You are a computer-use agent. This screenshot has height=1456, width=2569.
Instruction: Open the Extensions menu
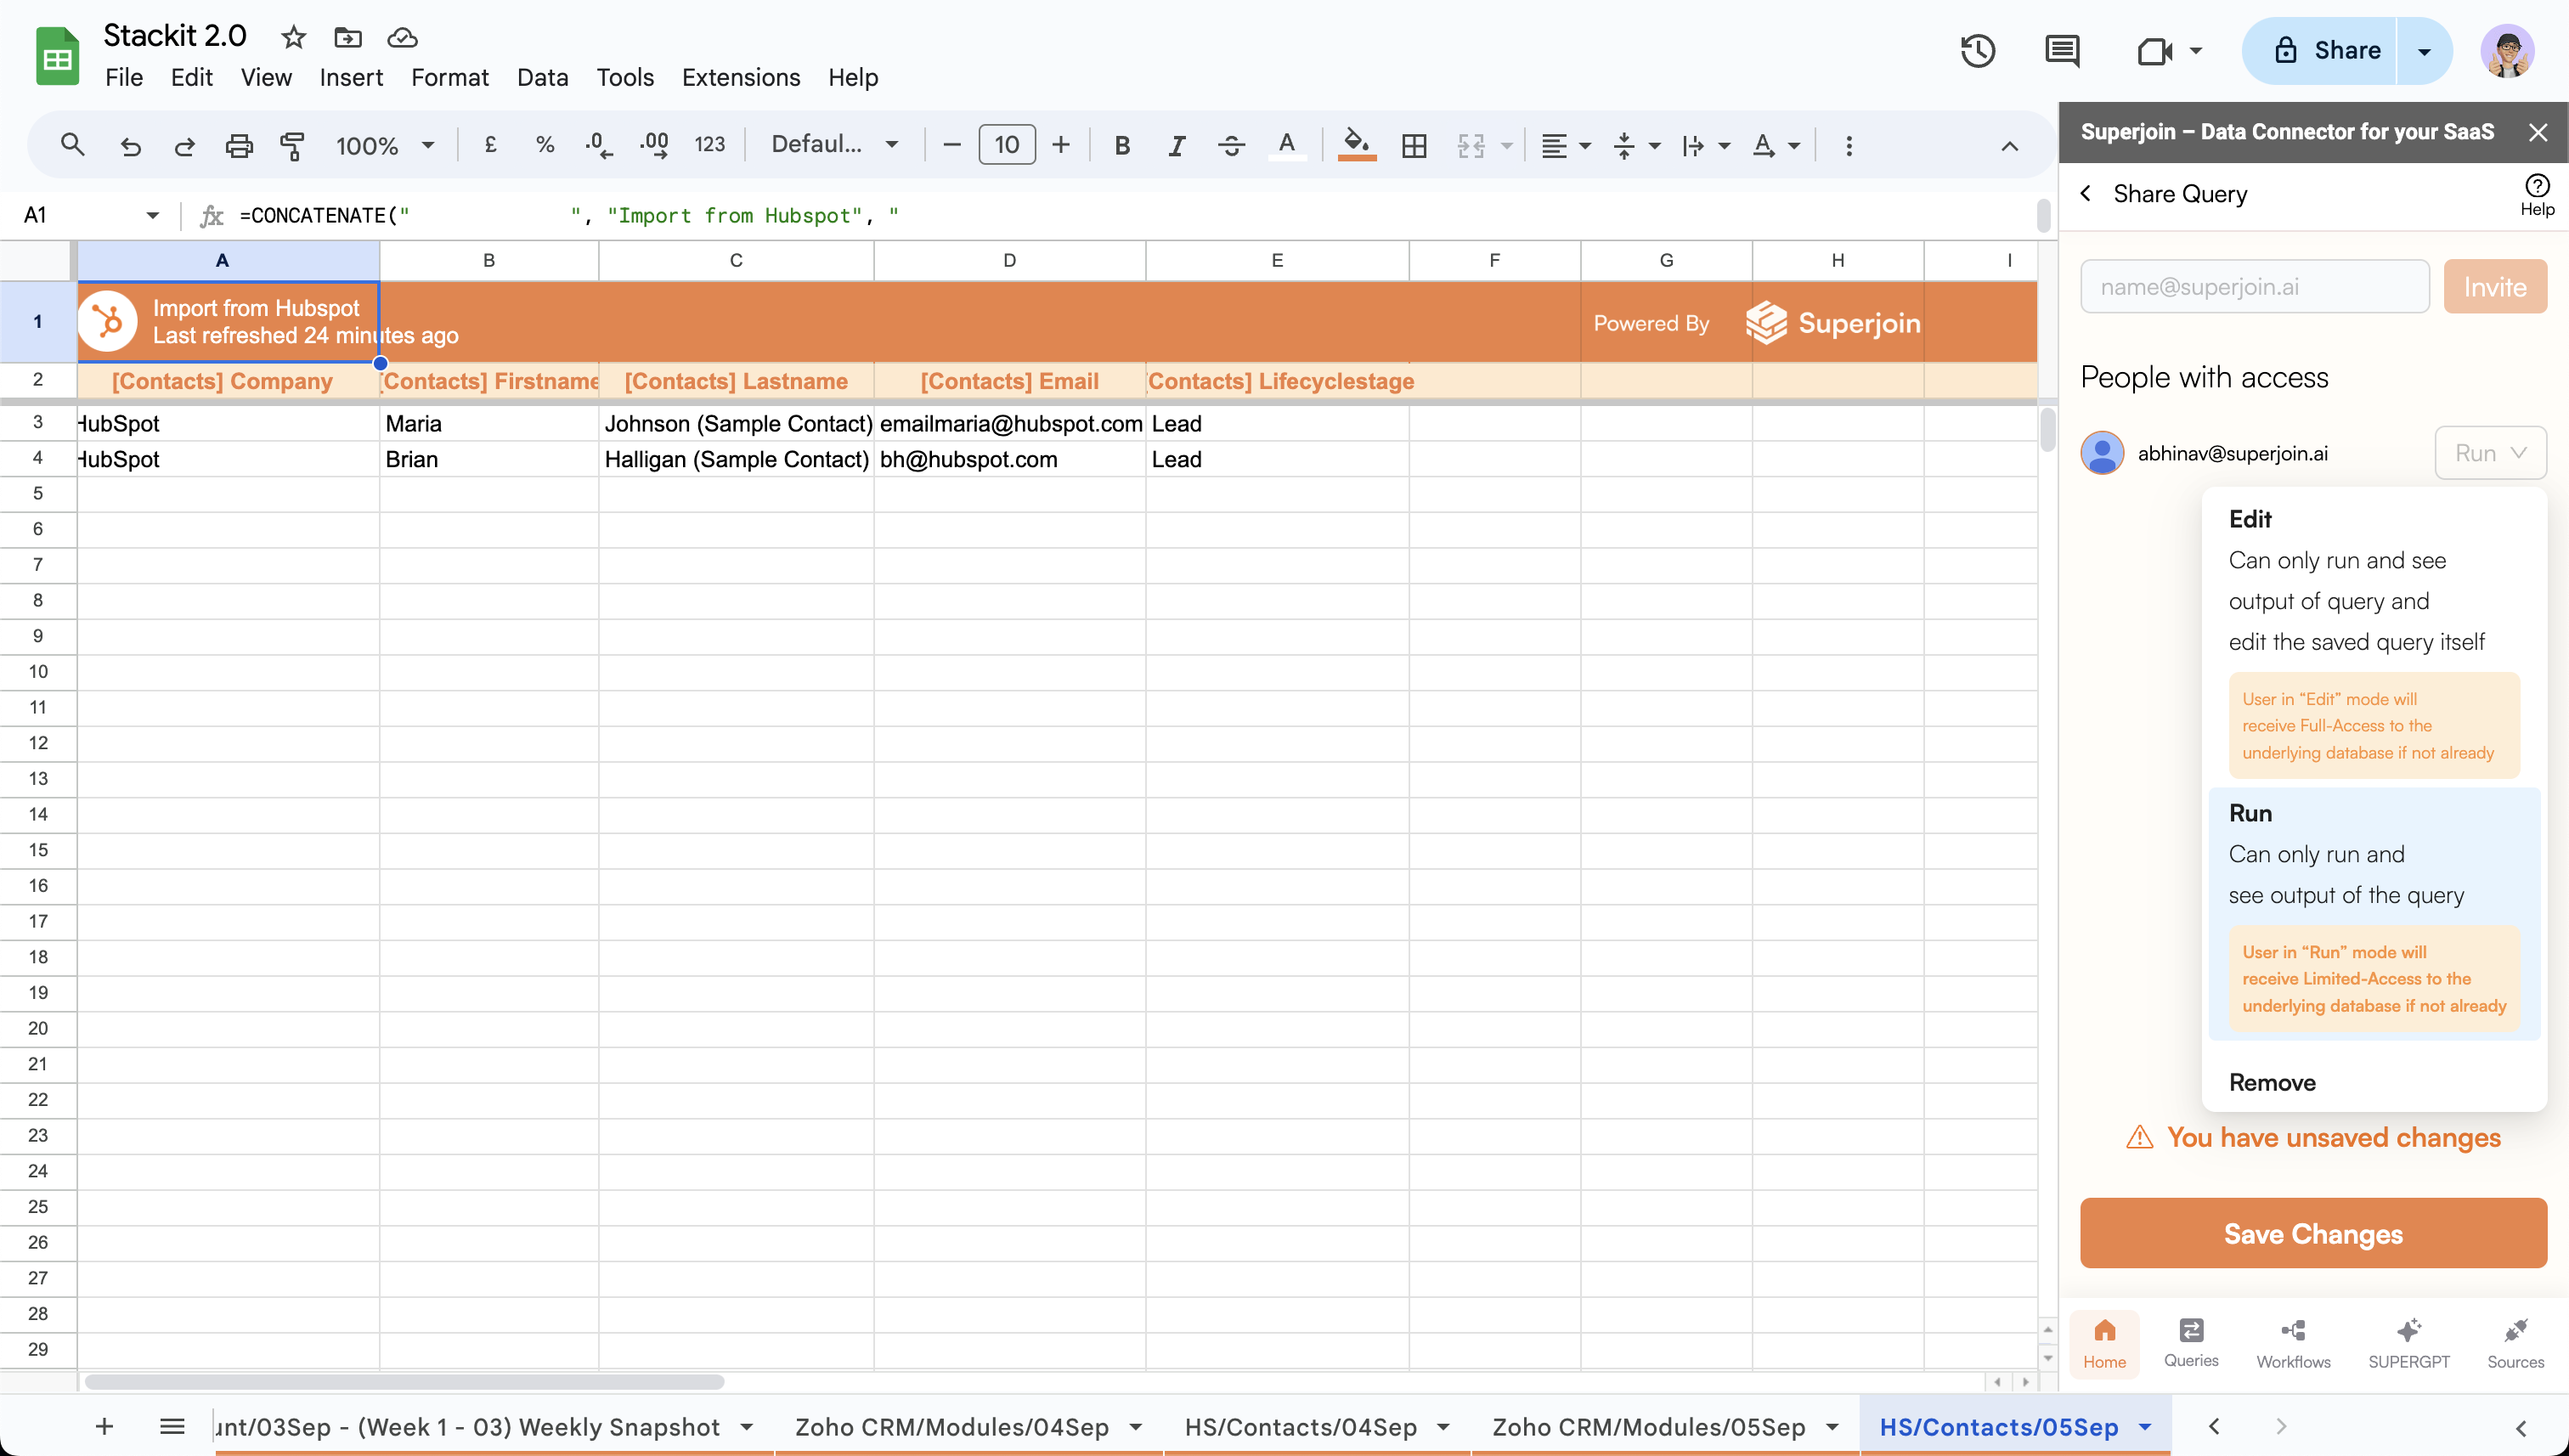click(740, 77)
